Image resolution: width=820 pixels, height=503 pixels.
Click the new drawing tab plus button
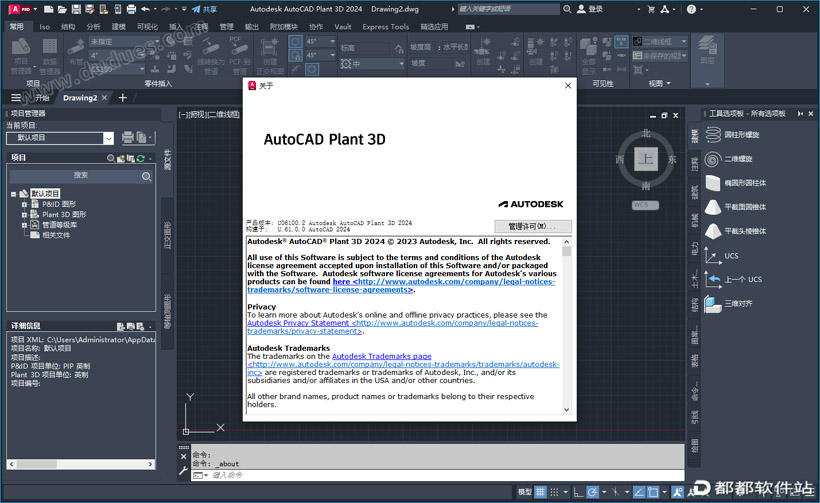pyautogui.click(x=122, y=98)
